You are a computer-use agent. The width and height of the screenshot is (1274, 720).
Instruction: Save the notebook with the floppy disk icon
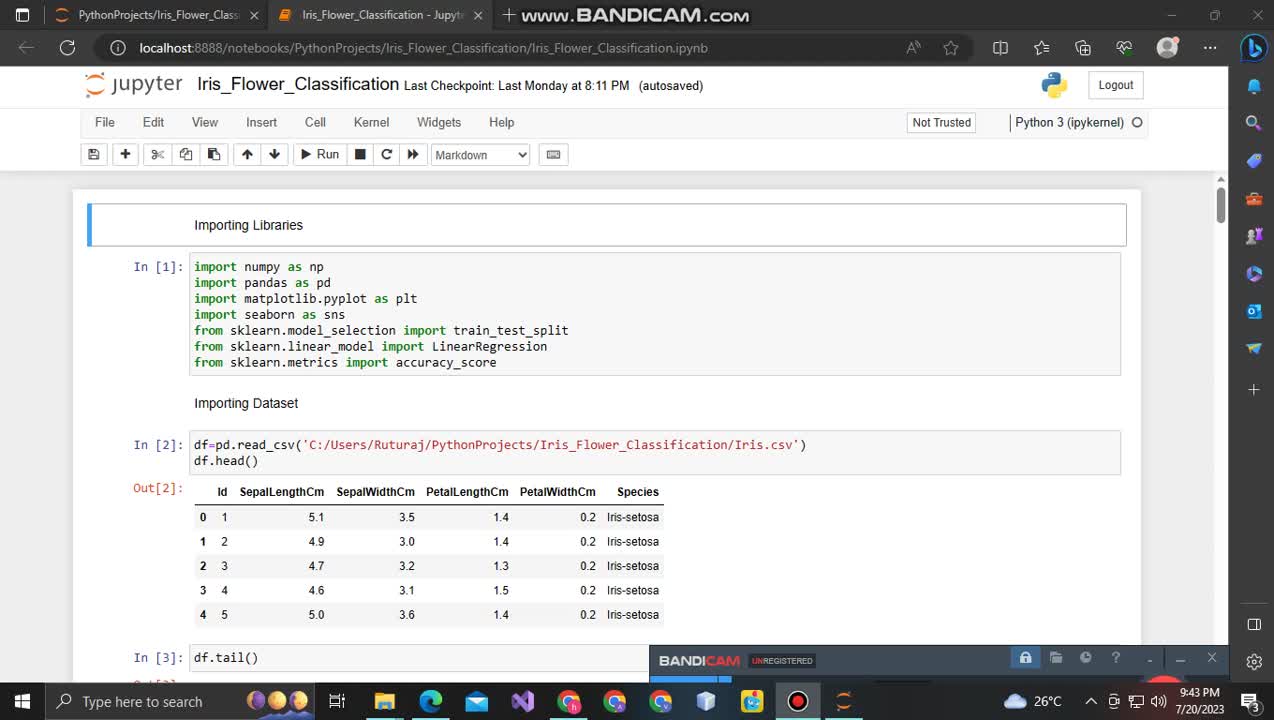94,154
